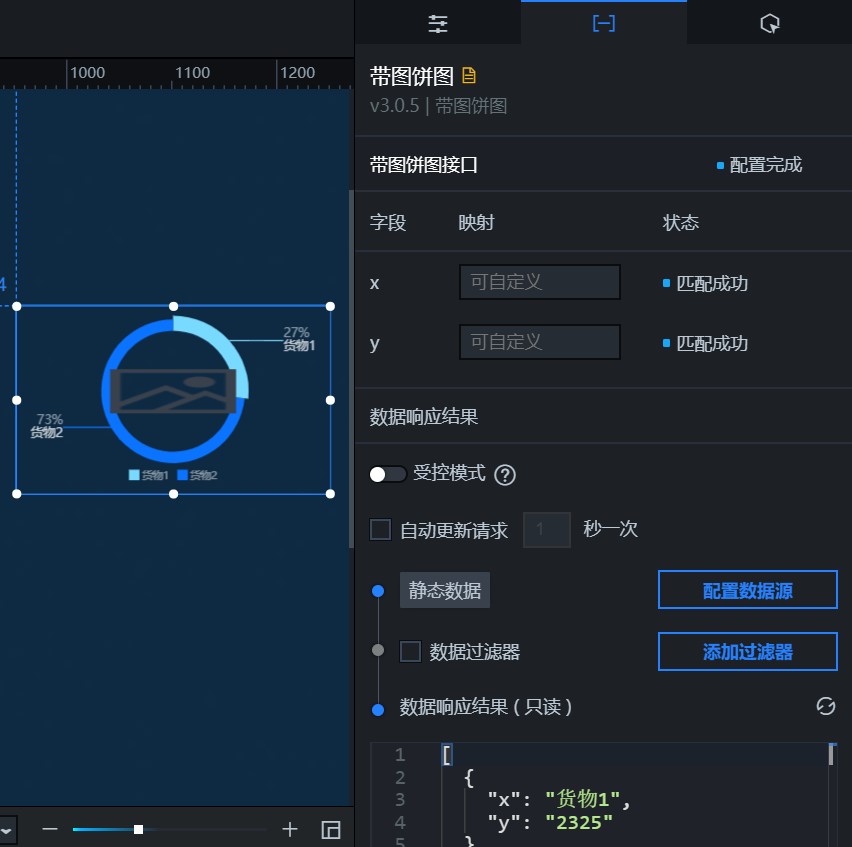
Task: Click the v3.0.5 version text
Action: (x=394, y=105)
